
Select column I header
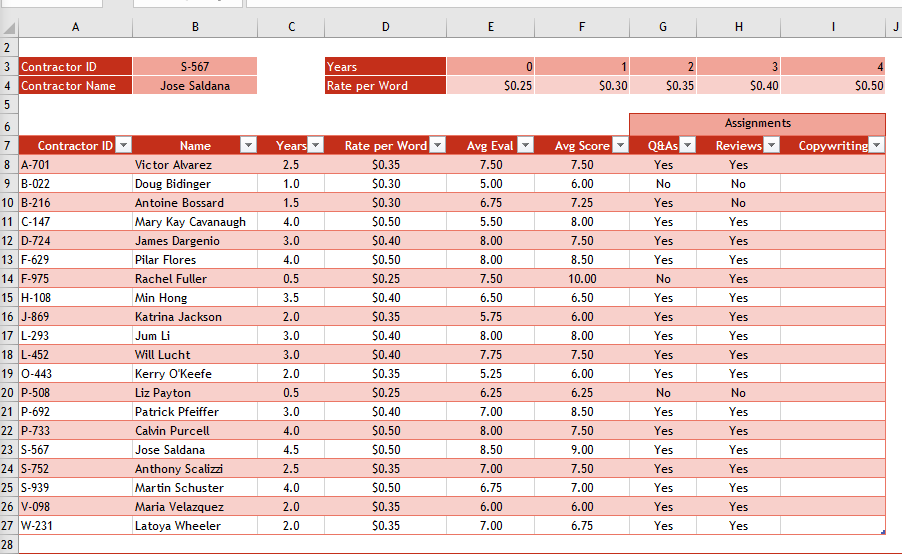(x=833, y=27)
